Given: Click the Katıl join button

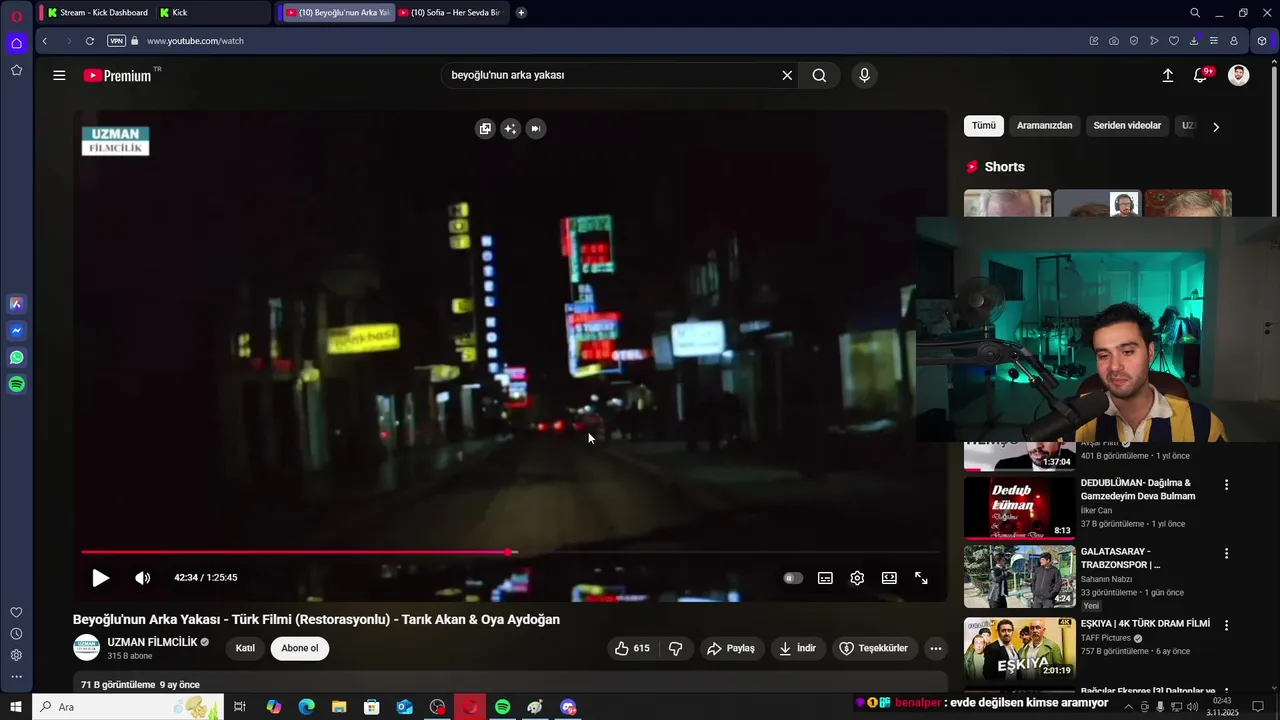Looking at the screenshot, I should click(x=245, y=648).
